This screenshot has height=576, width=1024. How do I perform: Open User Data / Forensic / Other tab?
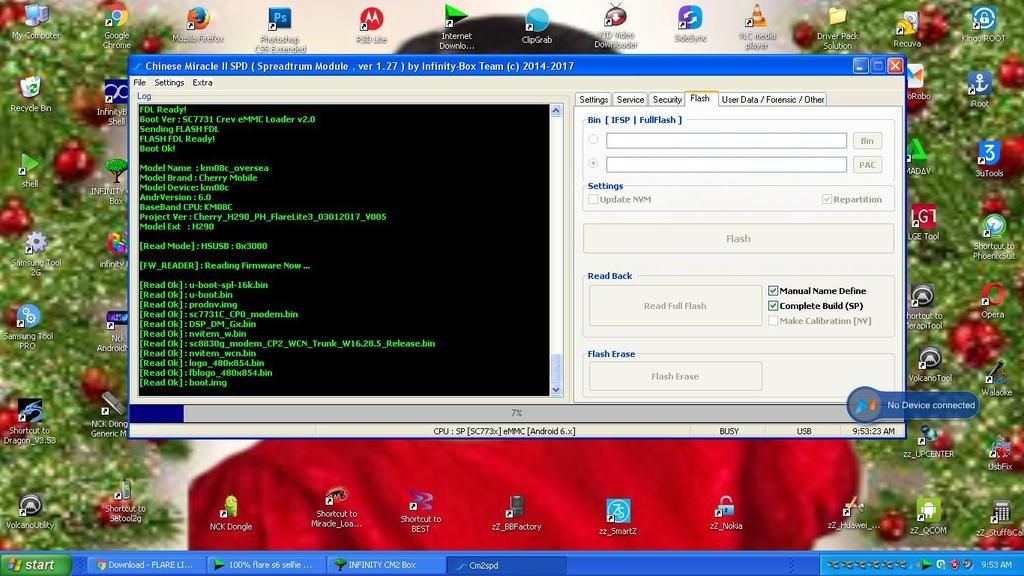pos(773,99)
